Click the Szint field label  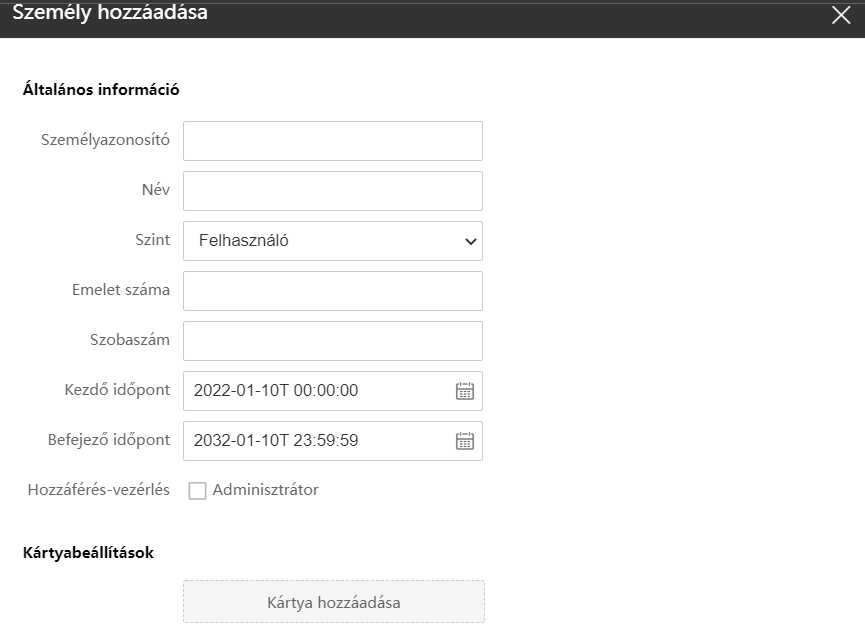[x=153, y=240]
